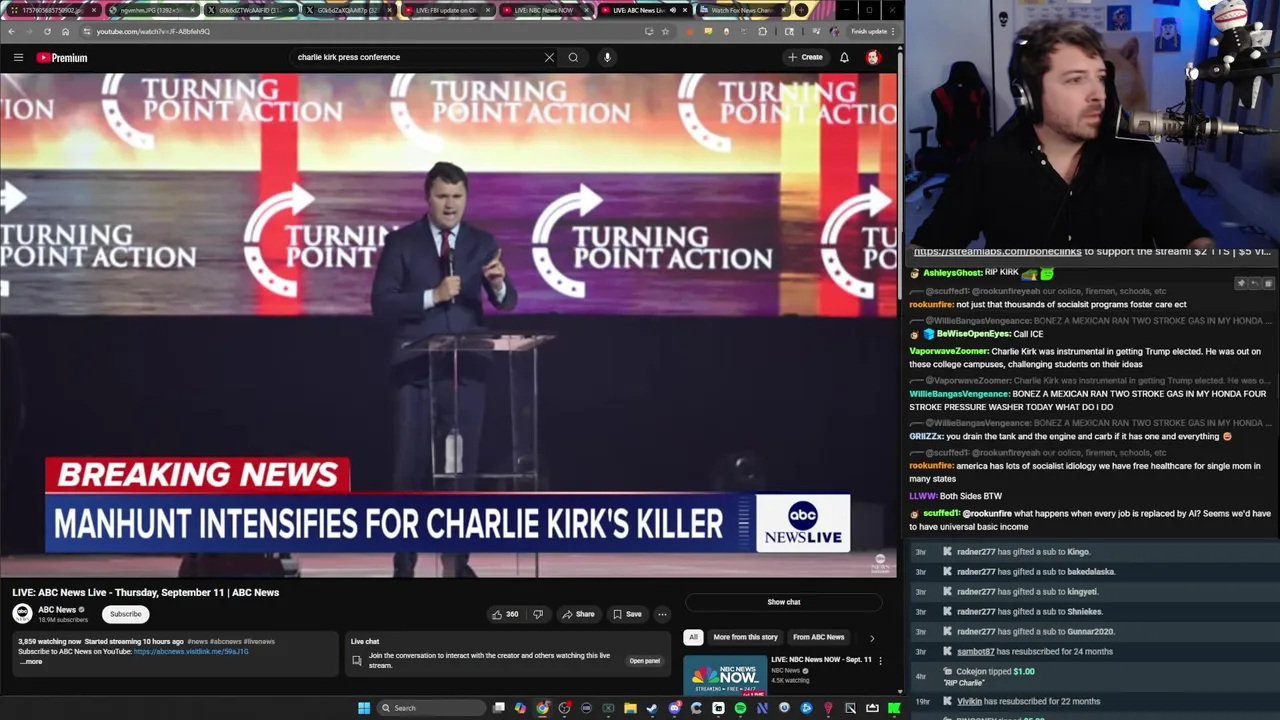Select the More from this story chip

pyautogui.click(x=745, y=637)
